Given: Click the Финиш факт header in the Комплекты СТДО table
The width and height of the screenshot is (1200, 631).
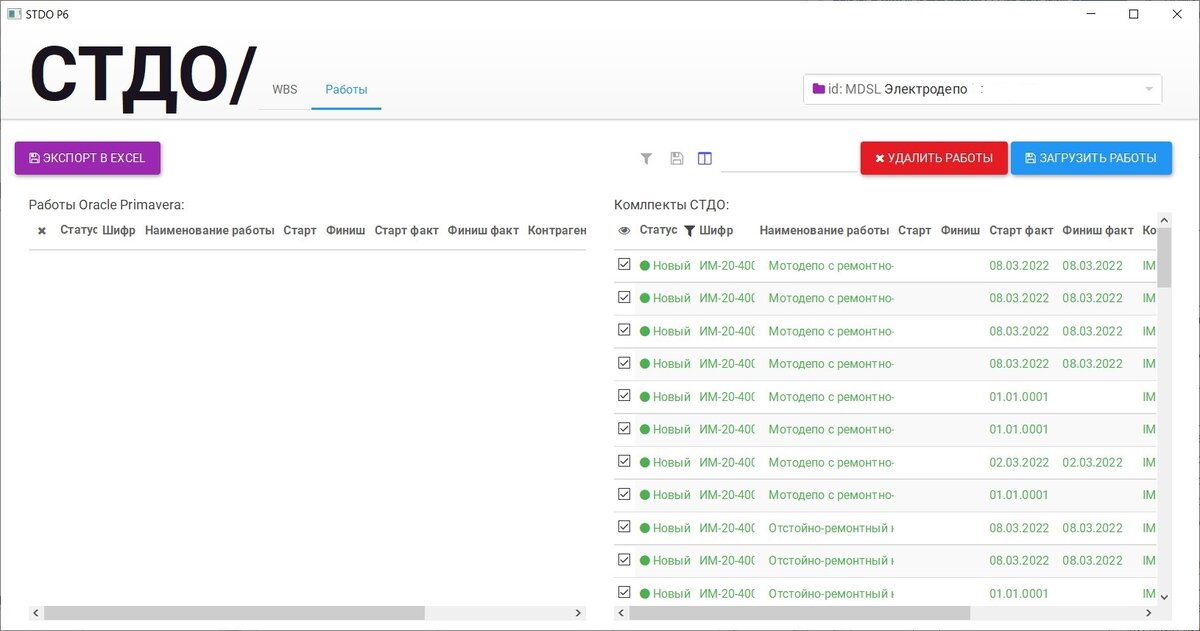Looking at the screenshot, I should tap(1098, 230).
